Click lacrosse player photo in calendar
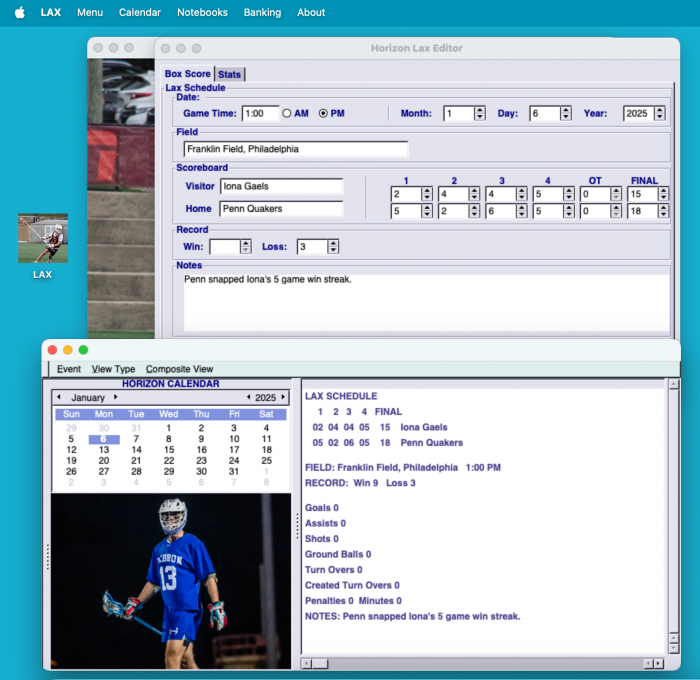 click(x=170, y=582)
